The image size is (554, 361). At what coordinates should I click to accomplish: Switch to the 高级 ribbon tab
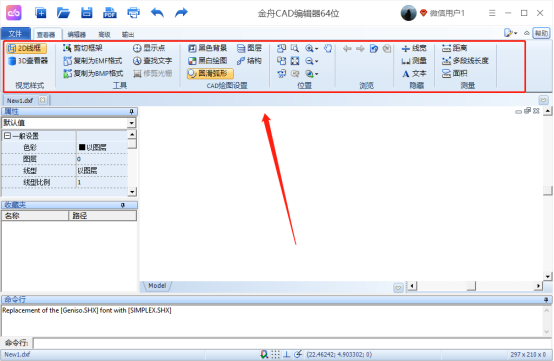coord(104,34)
